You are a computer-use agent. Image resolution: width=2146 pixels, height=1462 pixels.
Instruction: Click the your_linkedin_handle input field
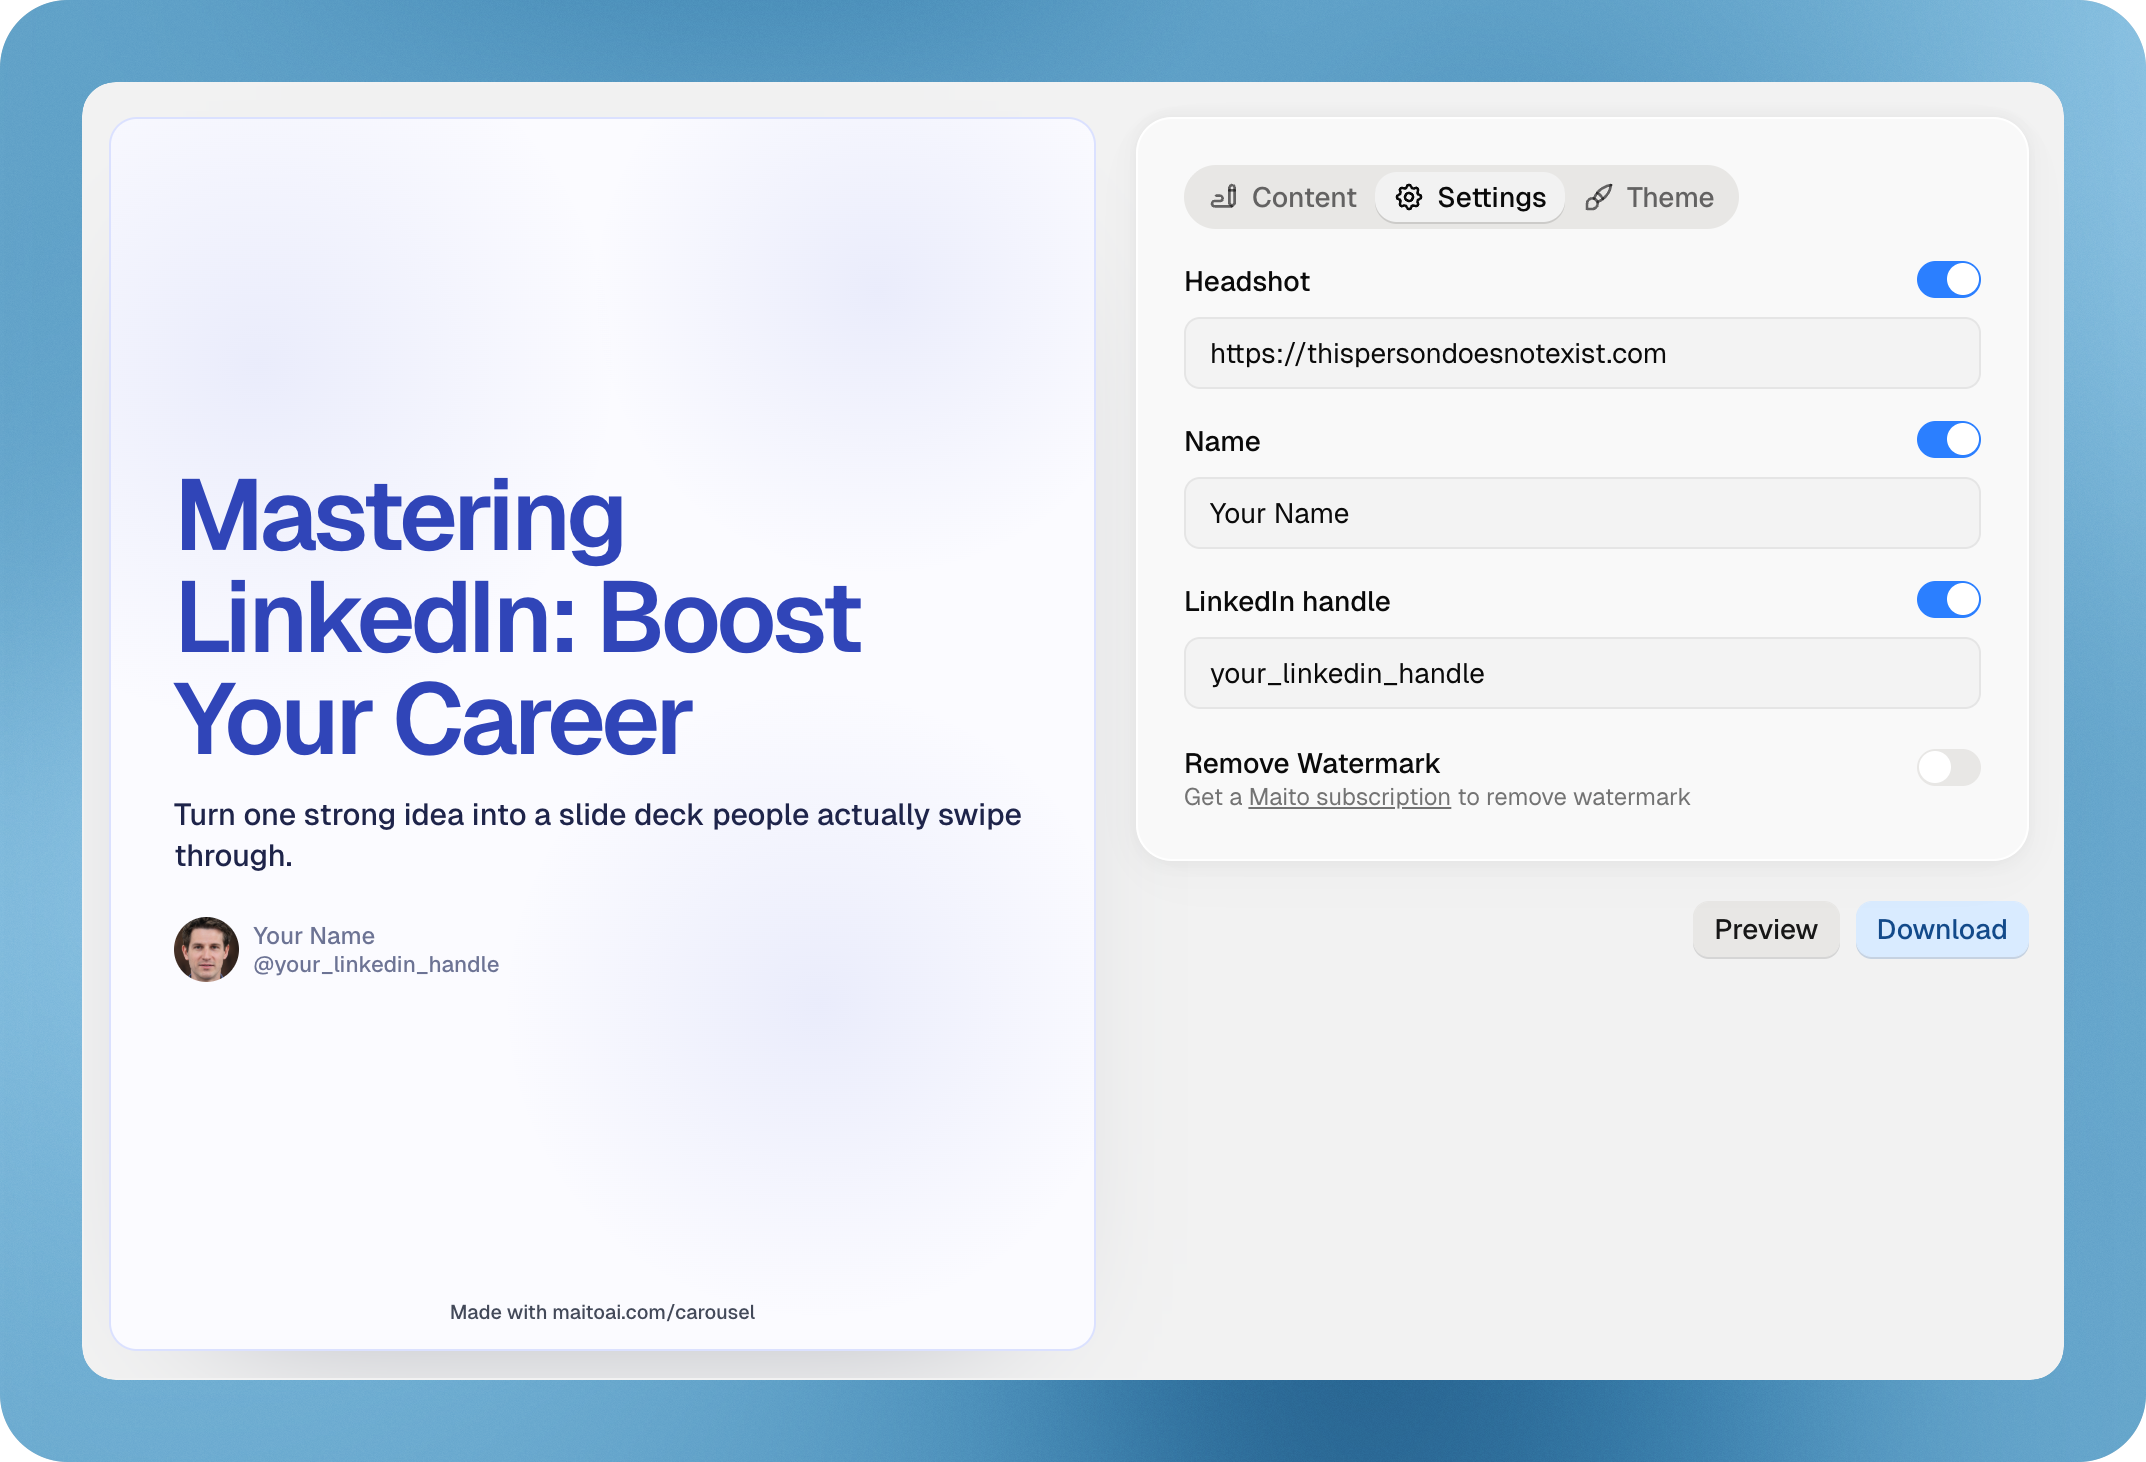pyautogui.click(x=1582, y=673)
